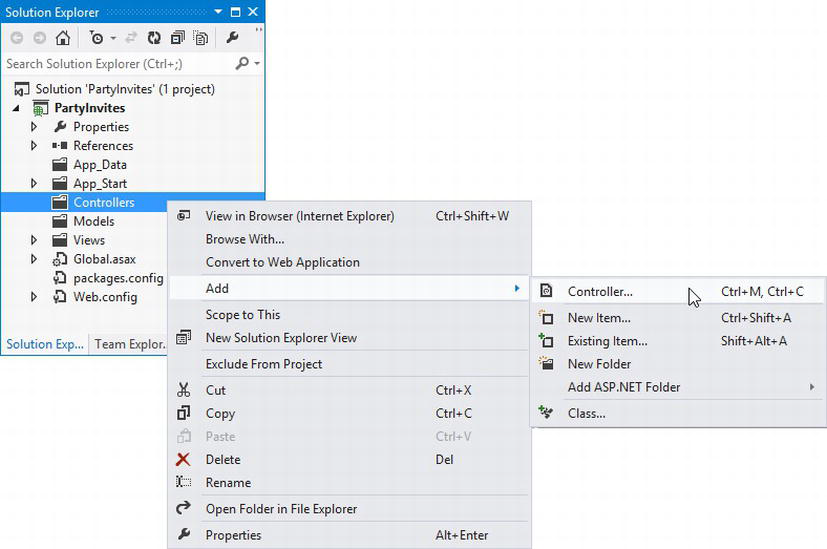The height and width of the screenshot is (549, 827).
Task: Select the packages.config file
Action: tap(118, 278)
